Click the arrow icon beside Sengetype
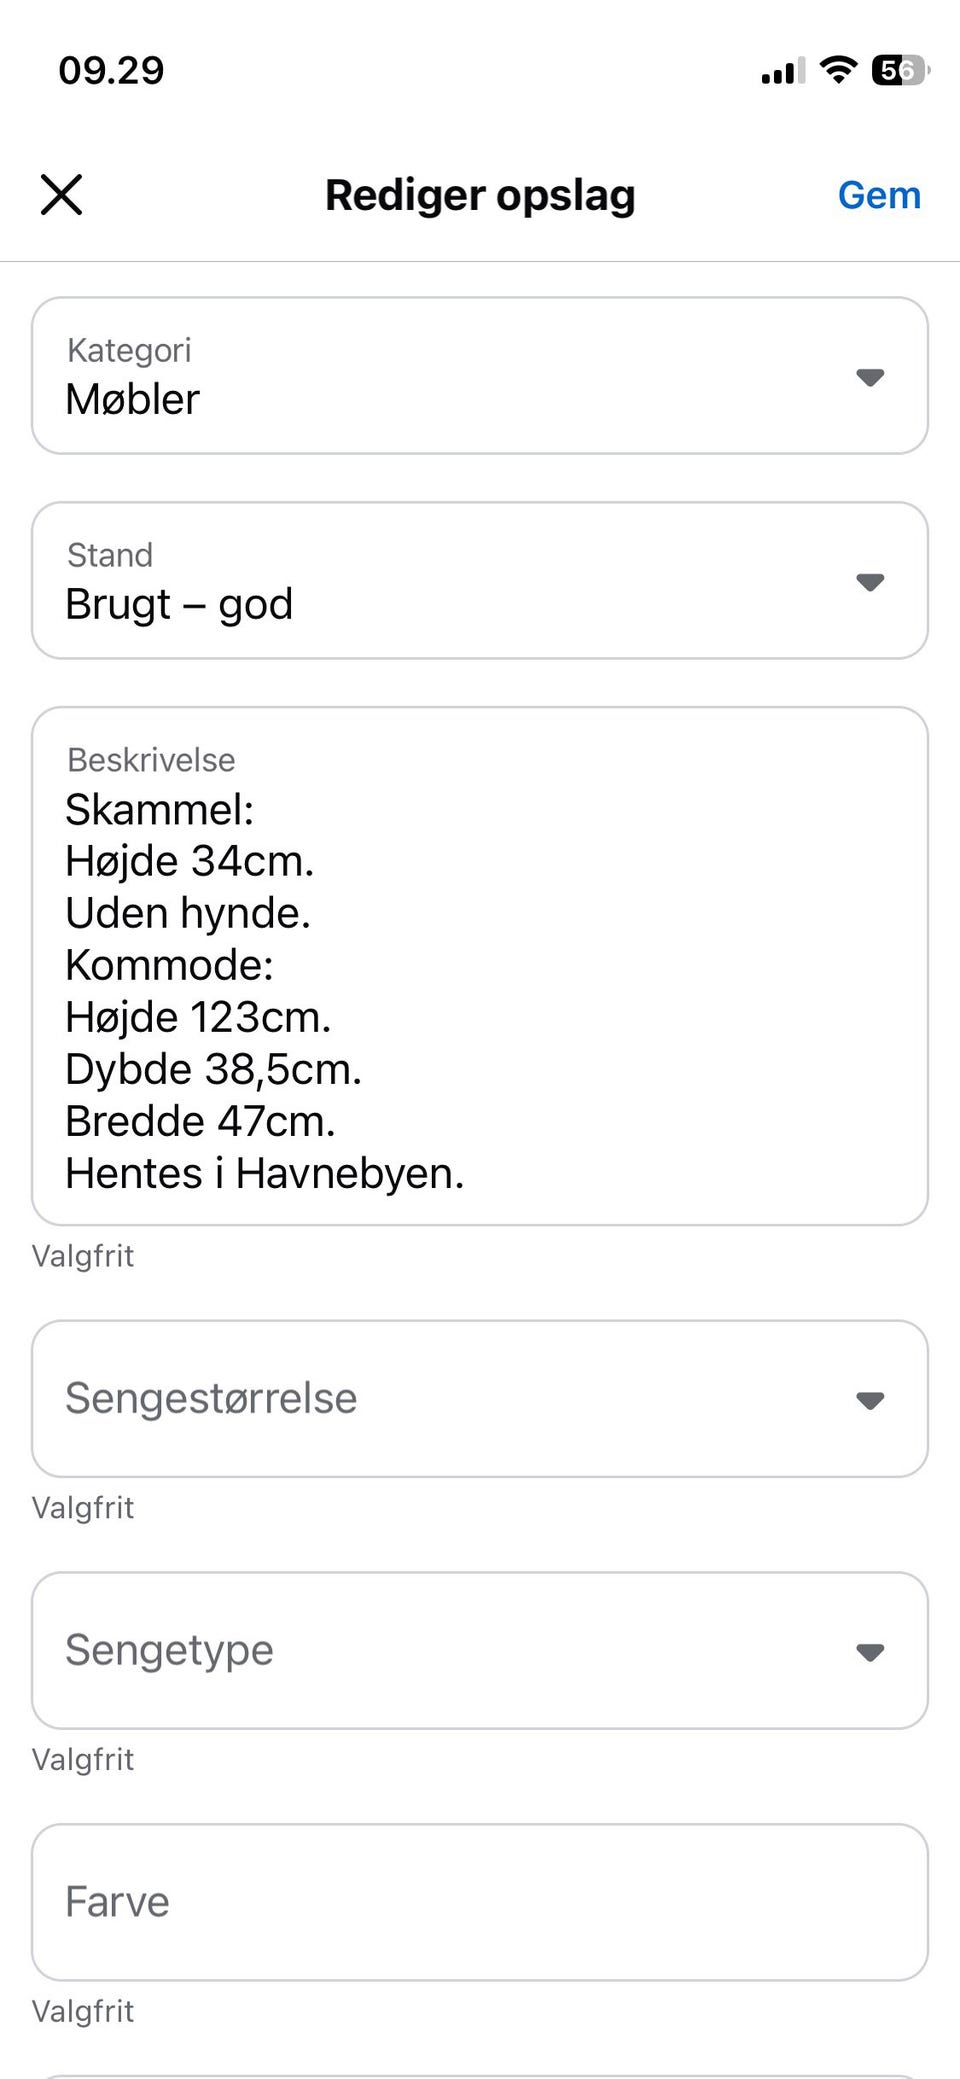This screenshot has width=960, height=2079. (870, 1652)
